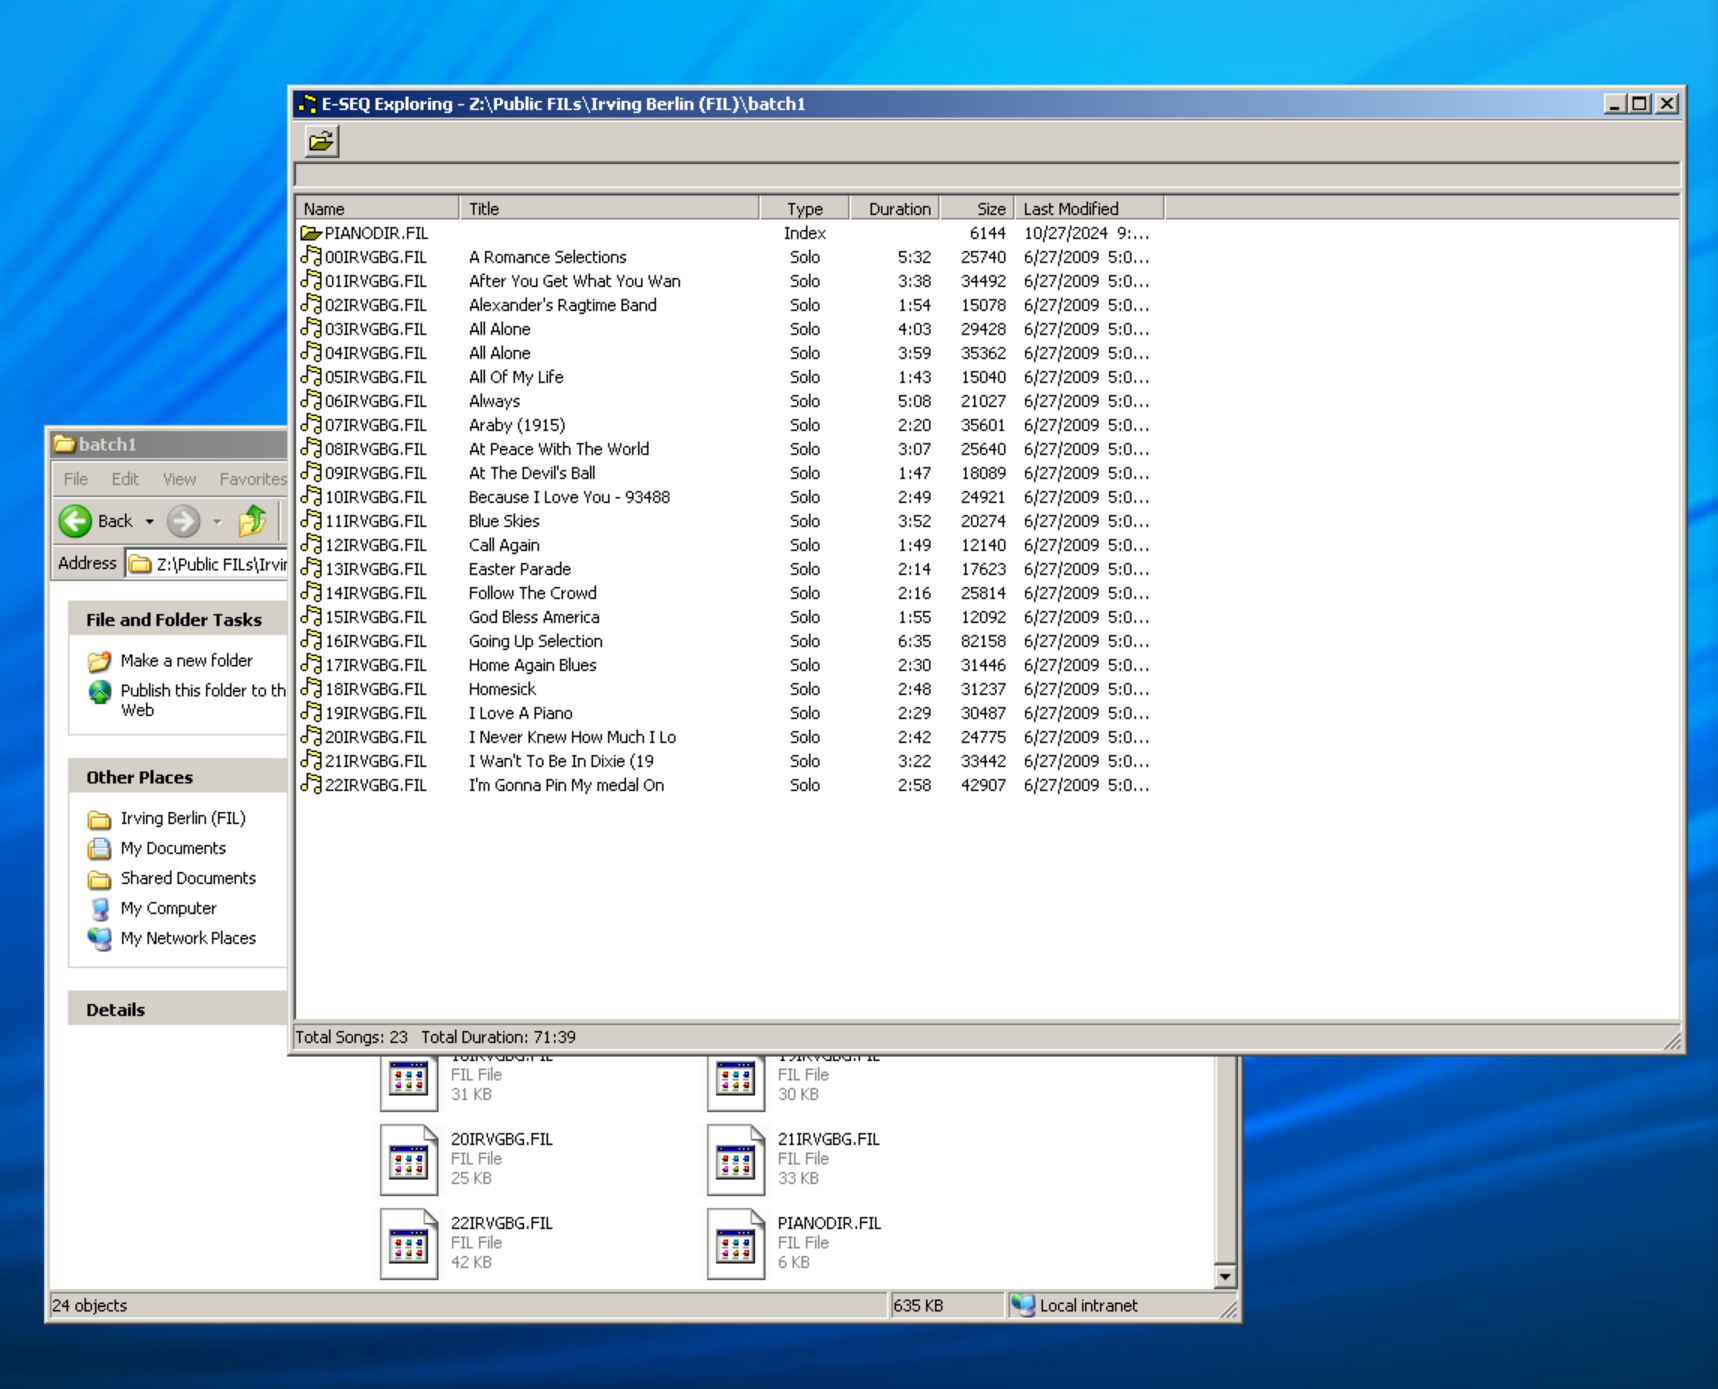Expand the Details section header
Viewport: 1718px width, 1389px height.
(x=178, y=1009)
